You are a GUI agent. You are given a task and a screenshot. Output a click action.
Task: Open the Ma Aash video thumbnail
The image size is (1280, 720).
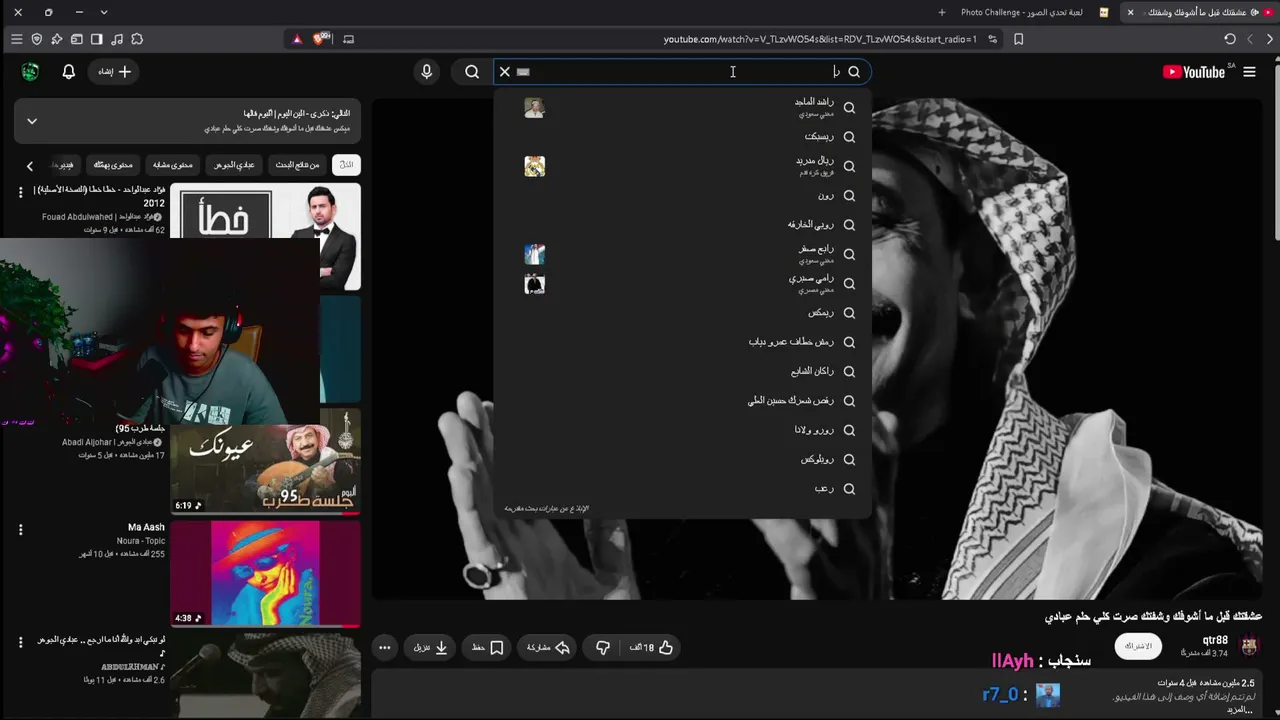pyautogui.click(x=265, y=573)
